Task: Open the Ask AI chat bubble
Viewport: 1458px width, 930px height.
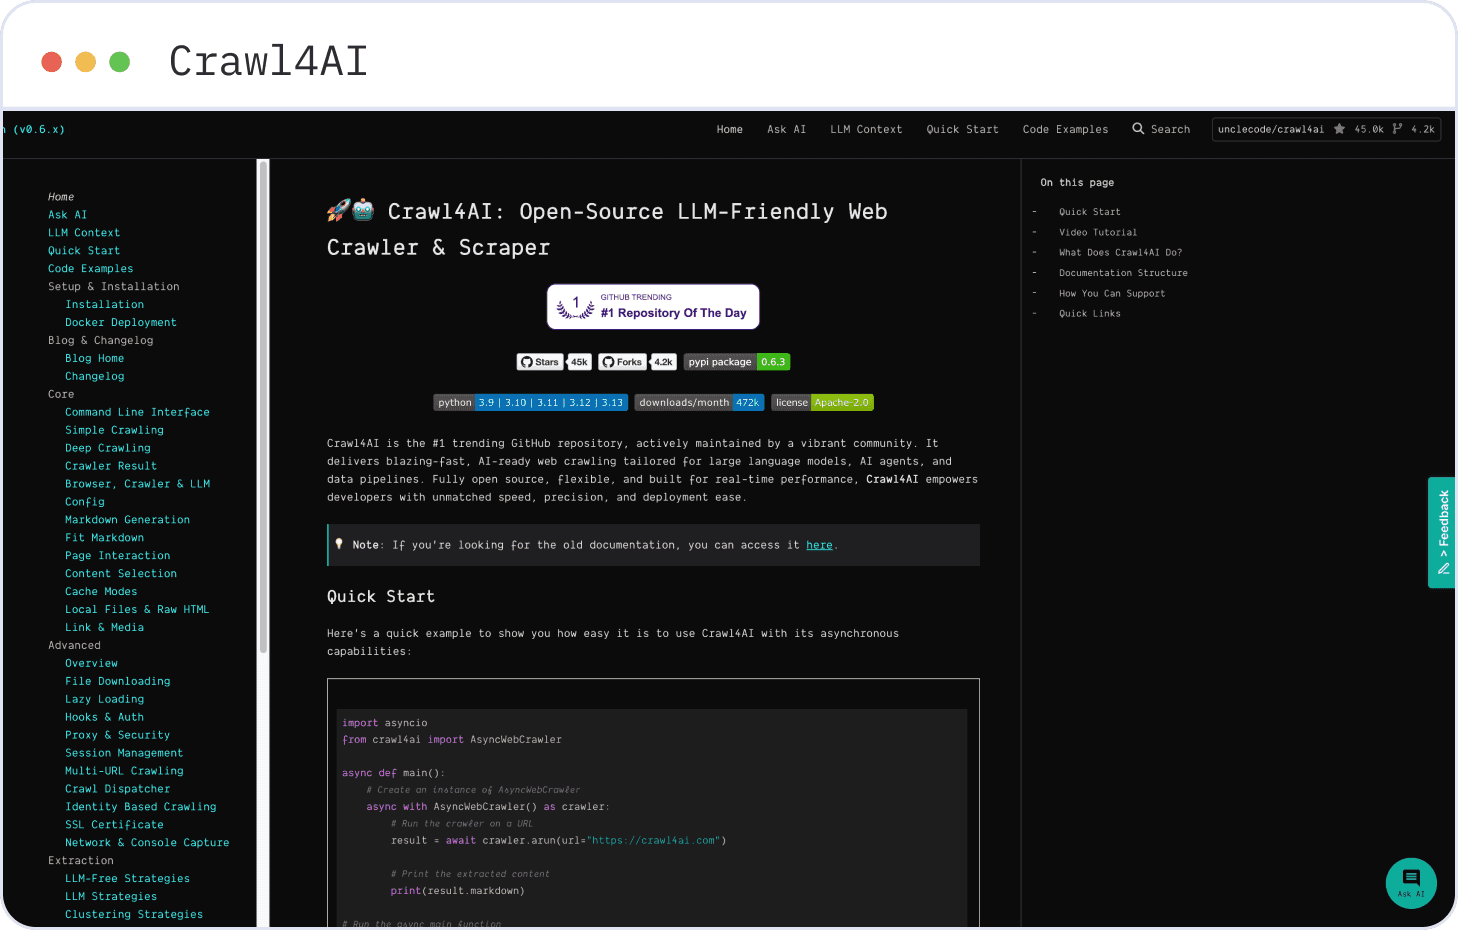Action: pos(1411,883)
